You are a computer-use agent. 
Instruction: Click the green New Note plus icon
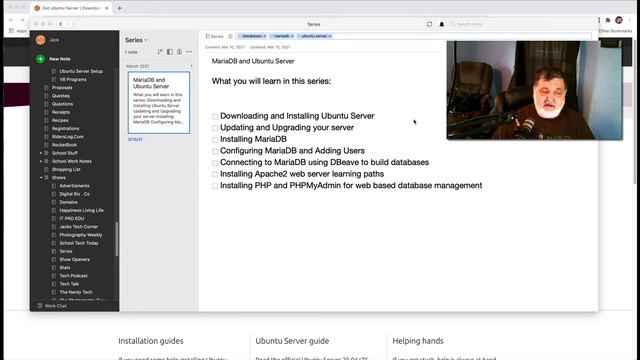pos(40,59)
